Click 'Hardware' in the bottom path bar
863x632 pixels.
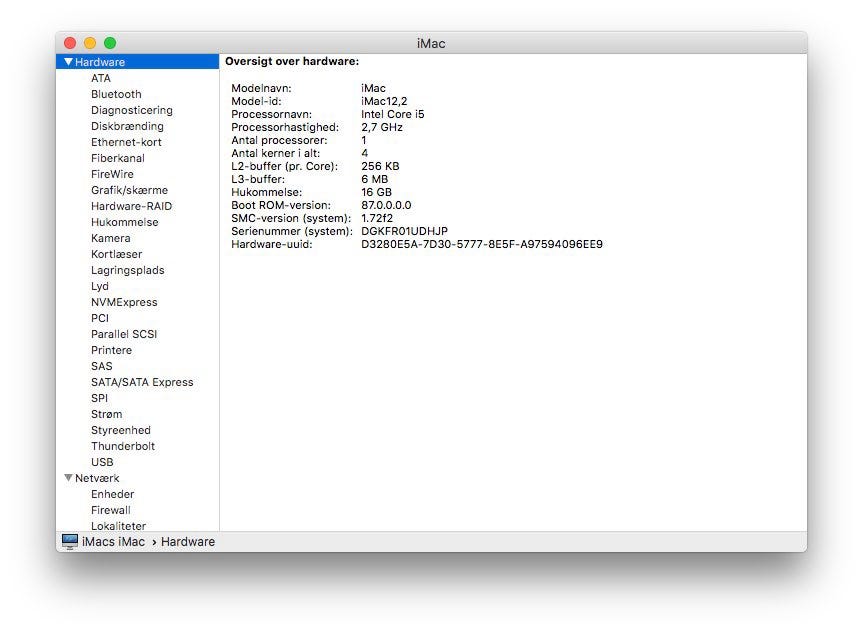pos(188,541)
